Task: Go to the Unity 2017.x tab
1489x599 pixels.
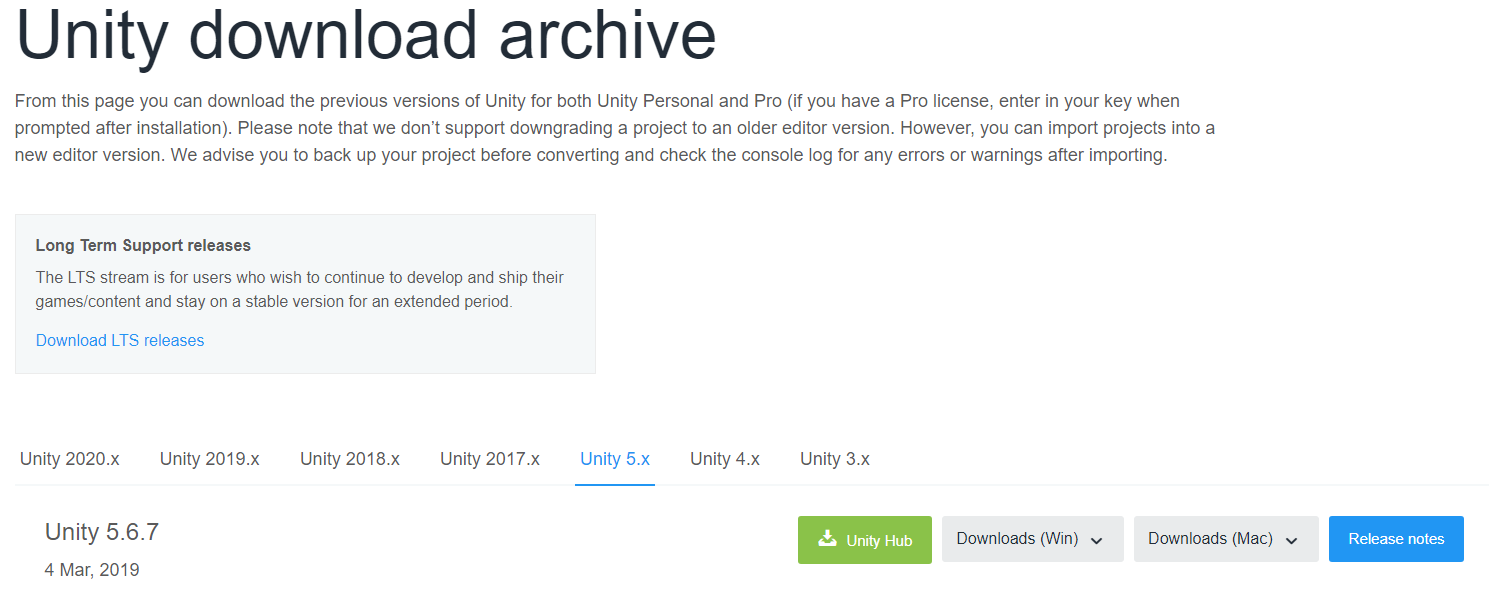Action: click(x=490, y=459)
